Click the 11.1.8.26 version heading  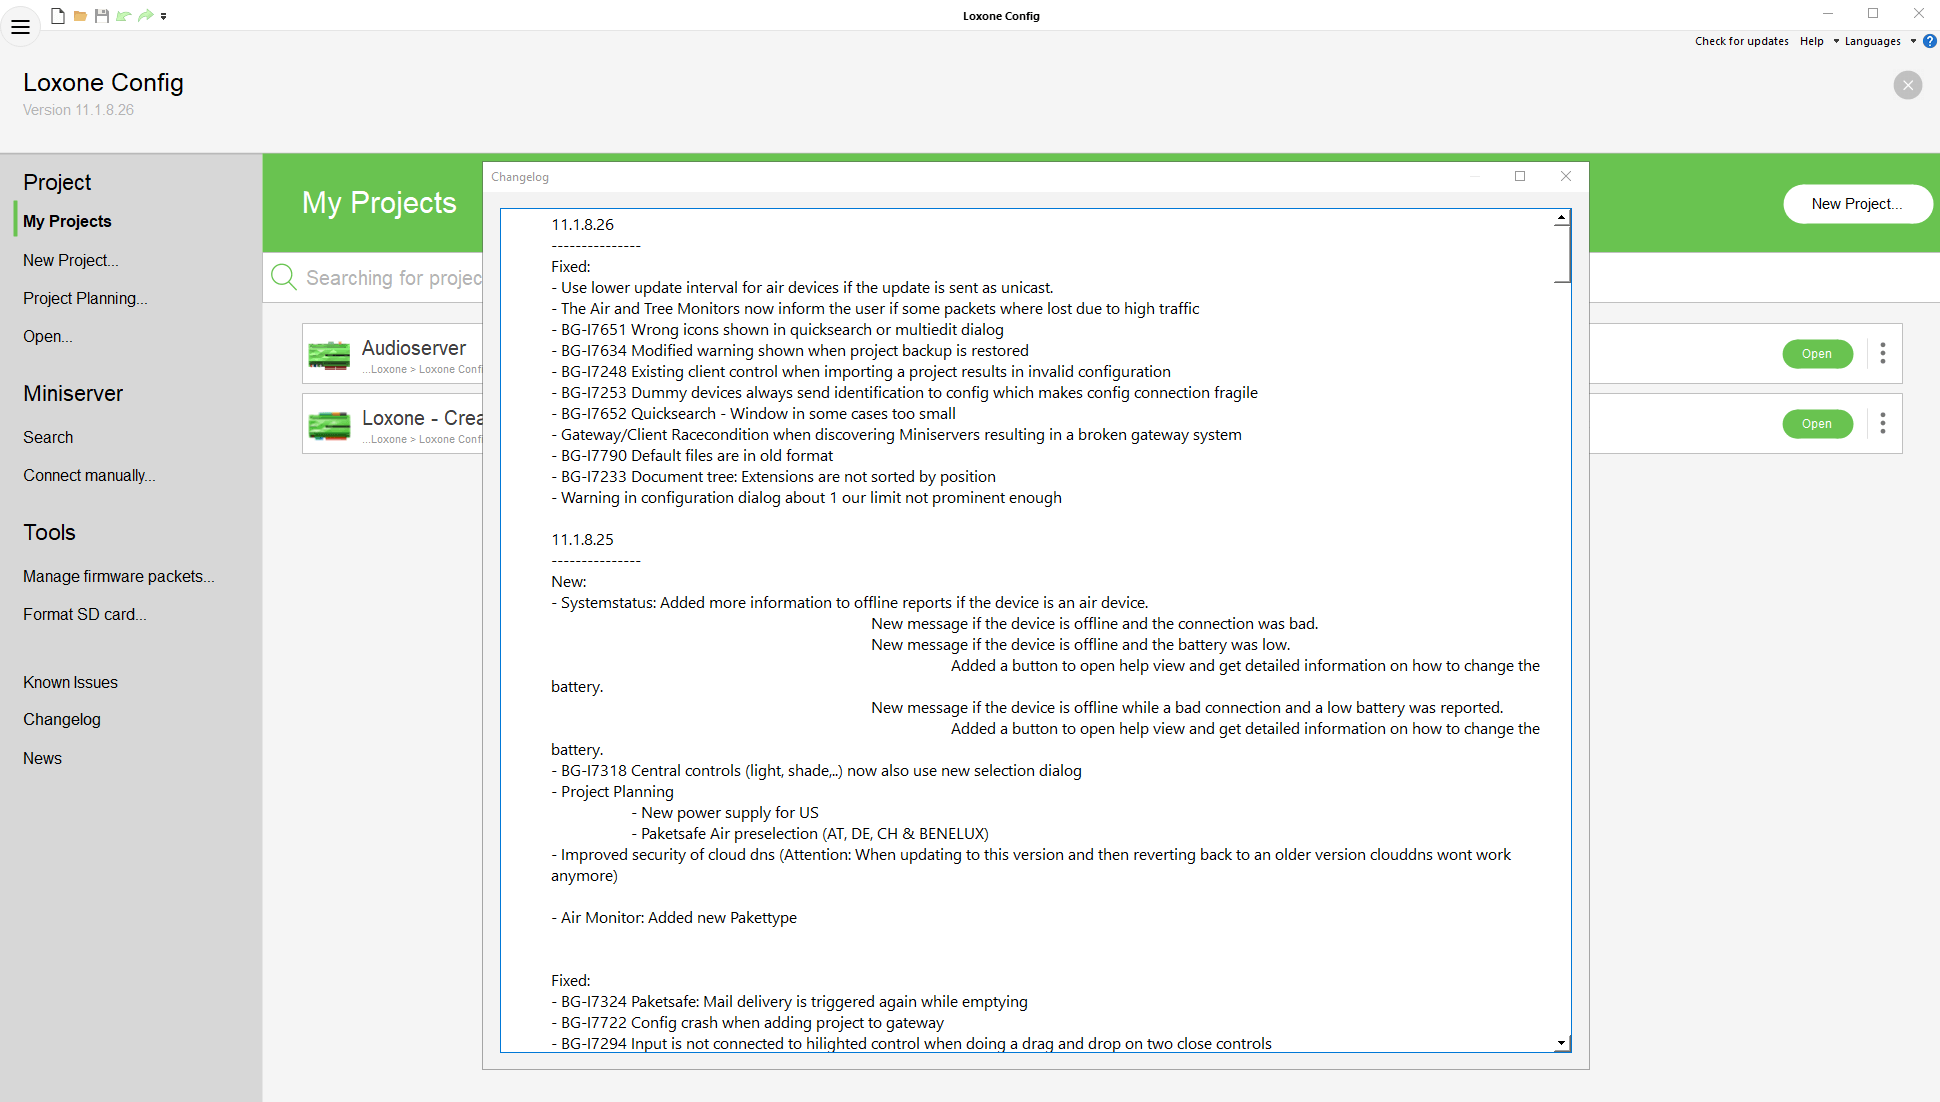[x=582, y=225]
